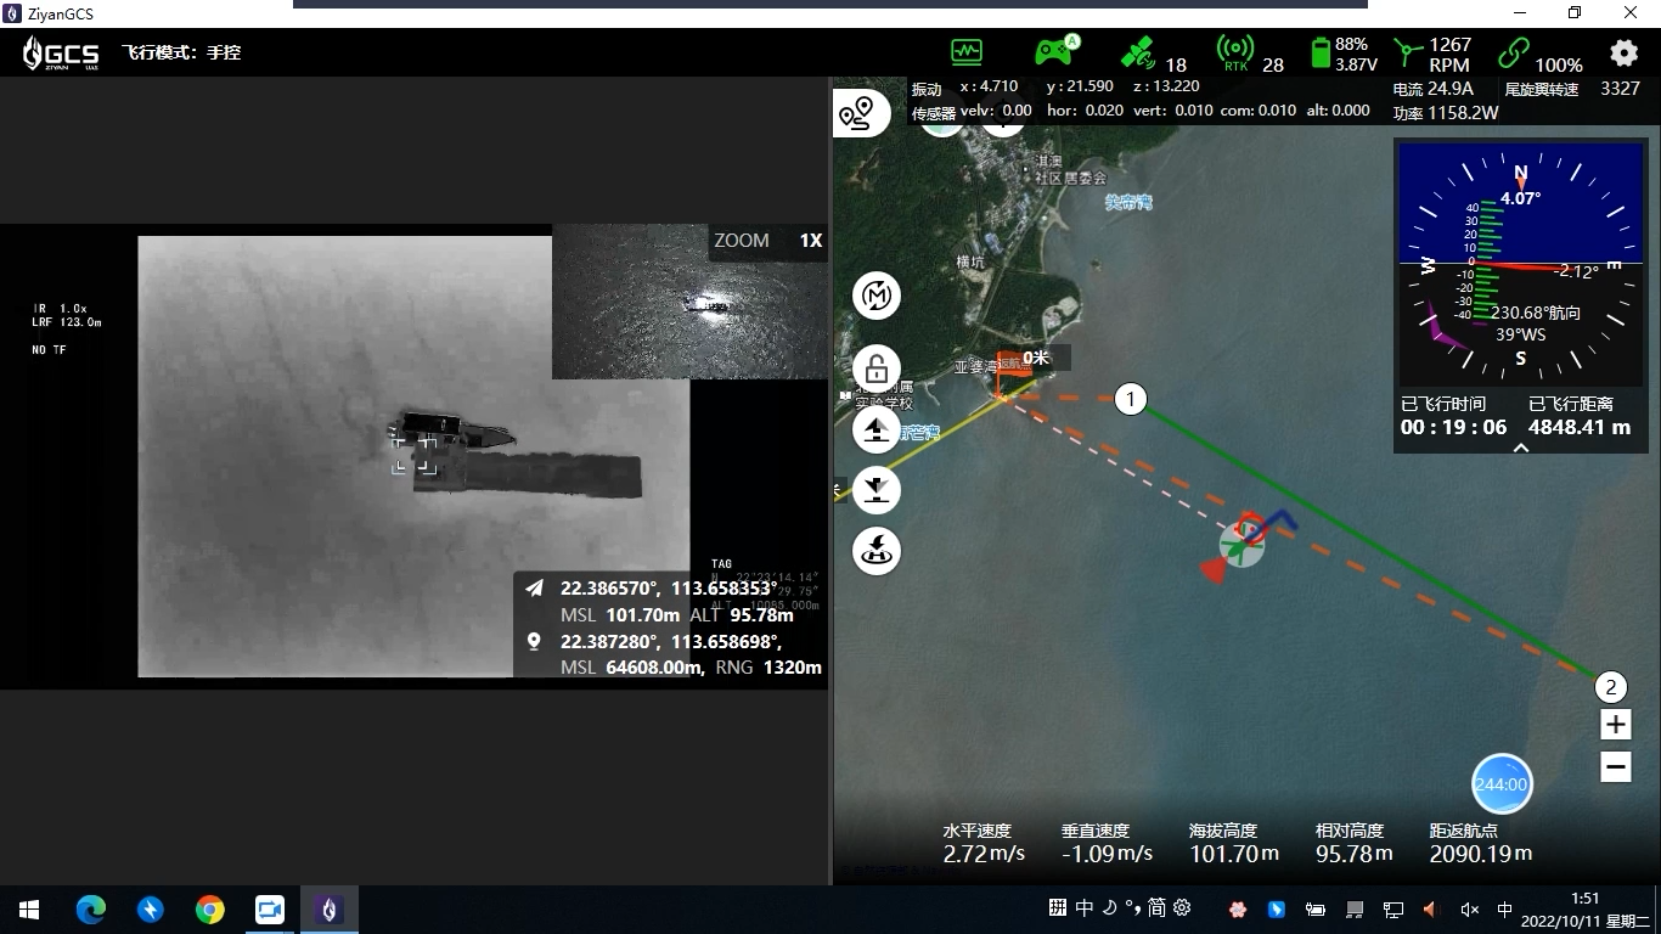Click the circular M mode button
The image size is (1661, 934).
pos(876,296)
